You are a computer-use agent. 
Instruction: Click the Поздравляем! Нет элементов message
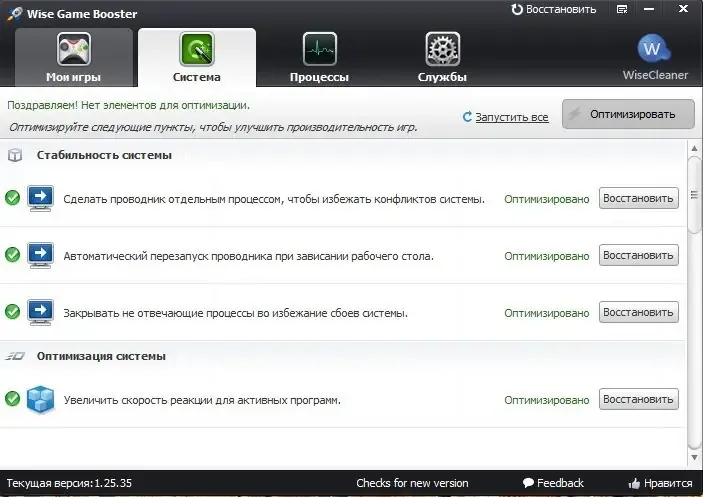128,106
